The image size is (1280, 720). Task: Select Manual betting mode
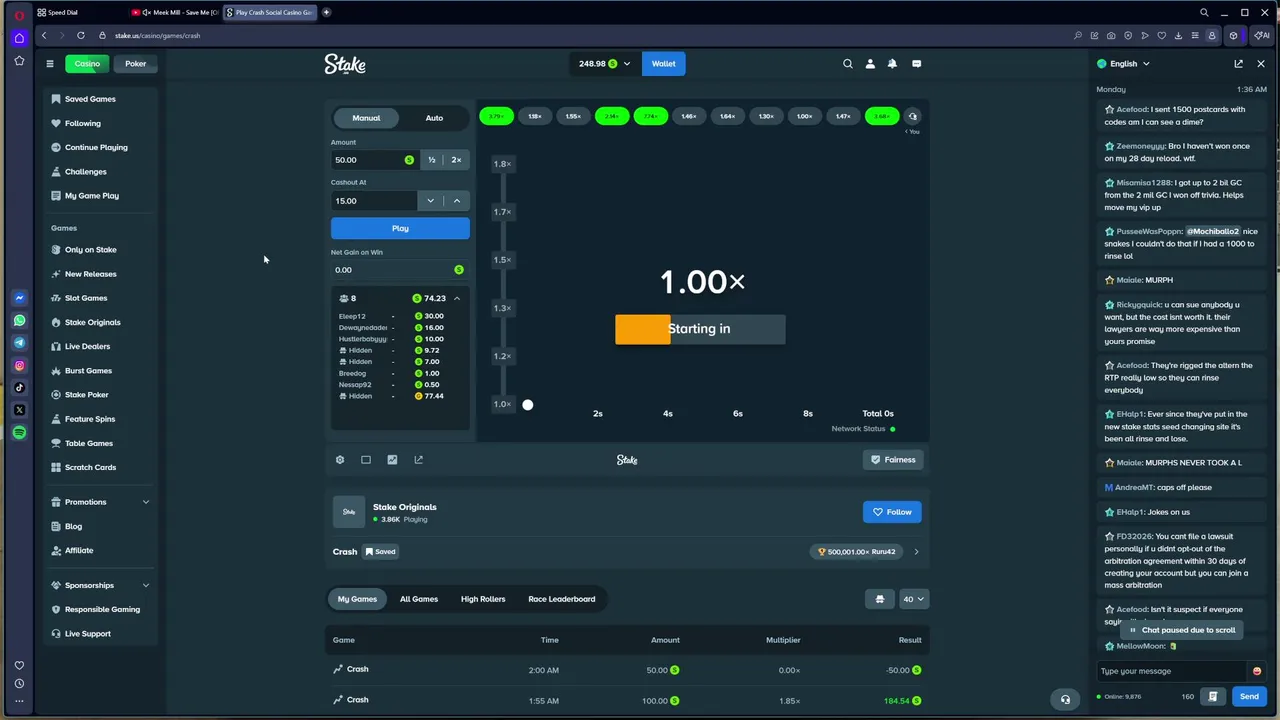tap(366, 118)
